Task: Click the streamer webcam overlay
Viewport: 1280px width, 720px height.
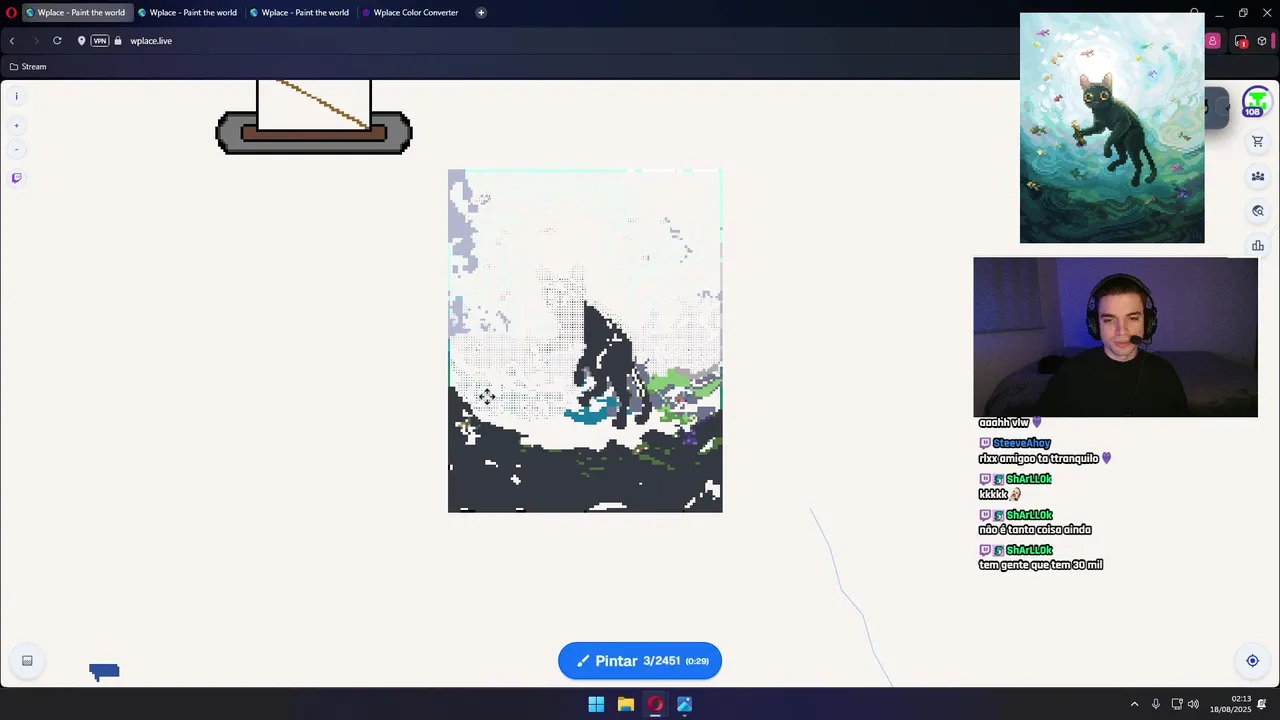Action: 1115,337
